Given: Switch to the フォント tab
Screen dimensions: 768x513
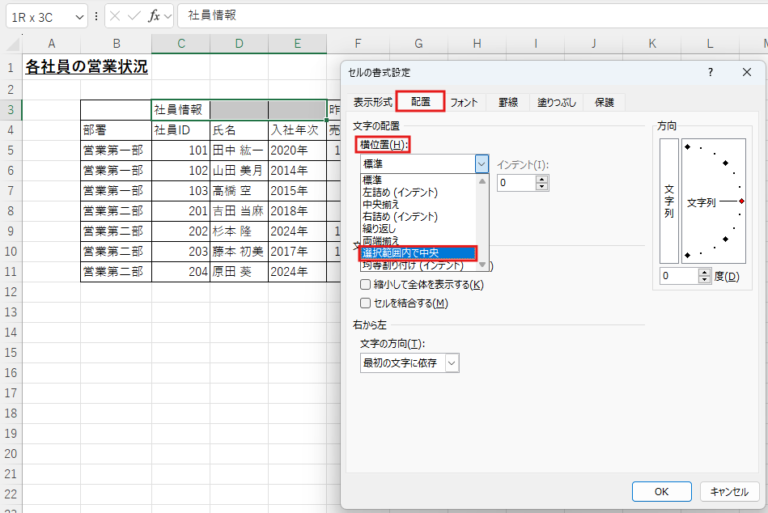Looking at the screenshot, I should coord(464,102).
